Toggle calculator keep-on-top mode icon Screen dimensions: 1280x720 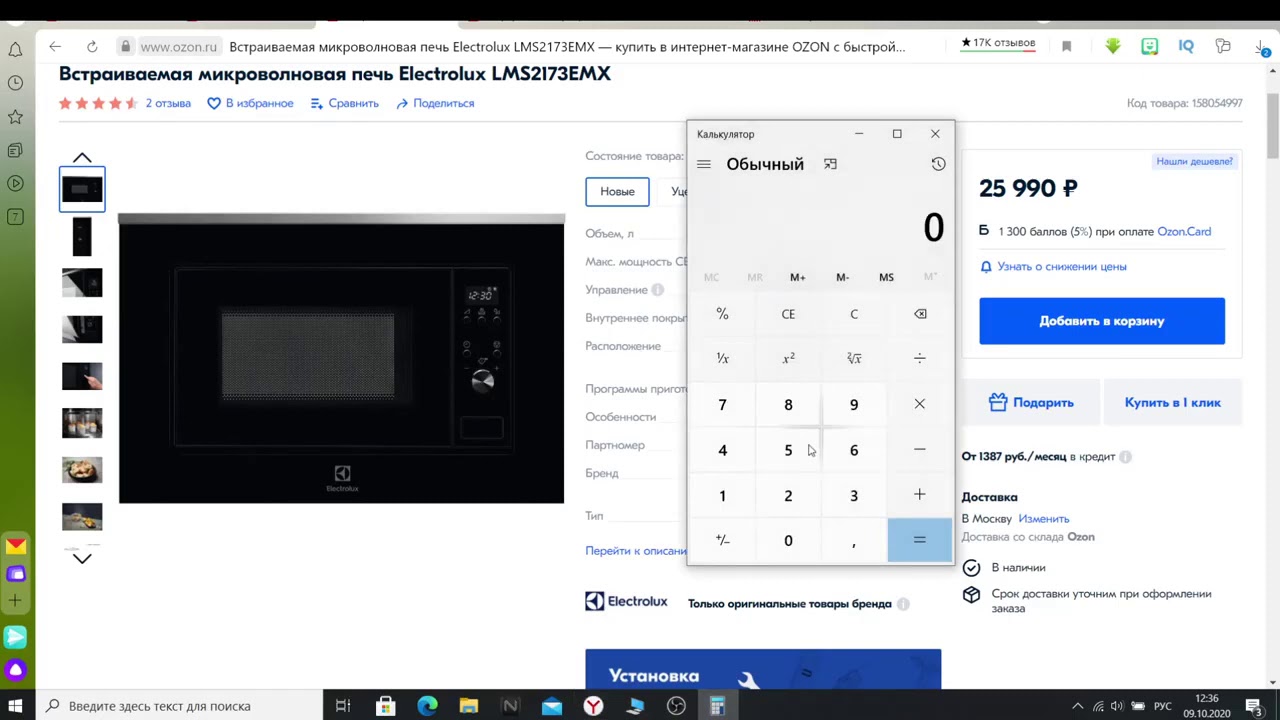click(x=830, y=164)
